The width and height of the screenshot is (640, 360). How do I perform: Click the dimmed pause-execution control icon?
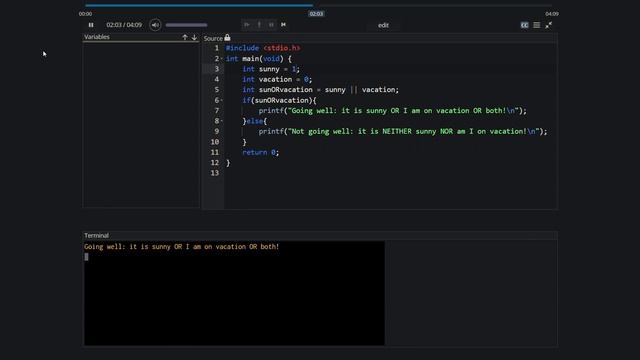271,25
